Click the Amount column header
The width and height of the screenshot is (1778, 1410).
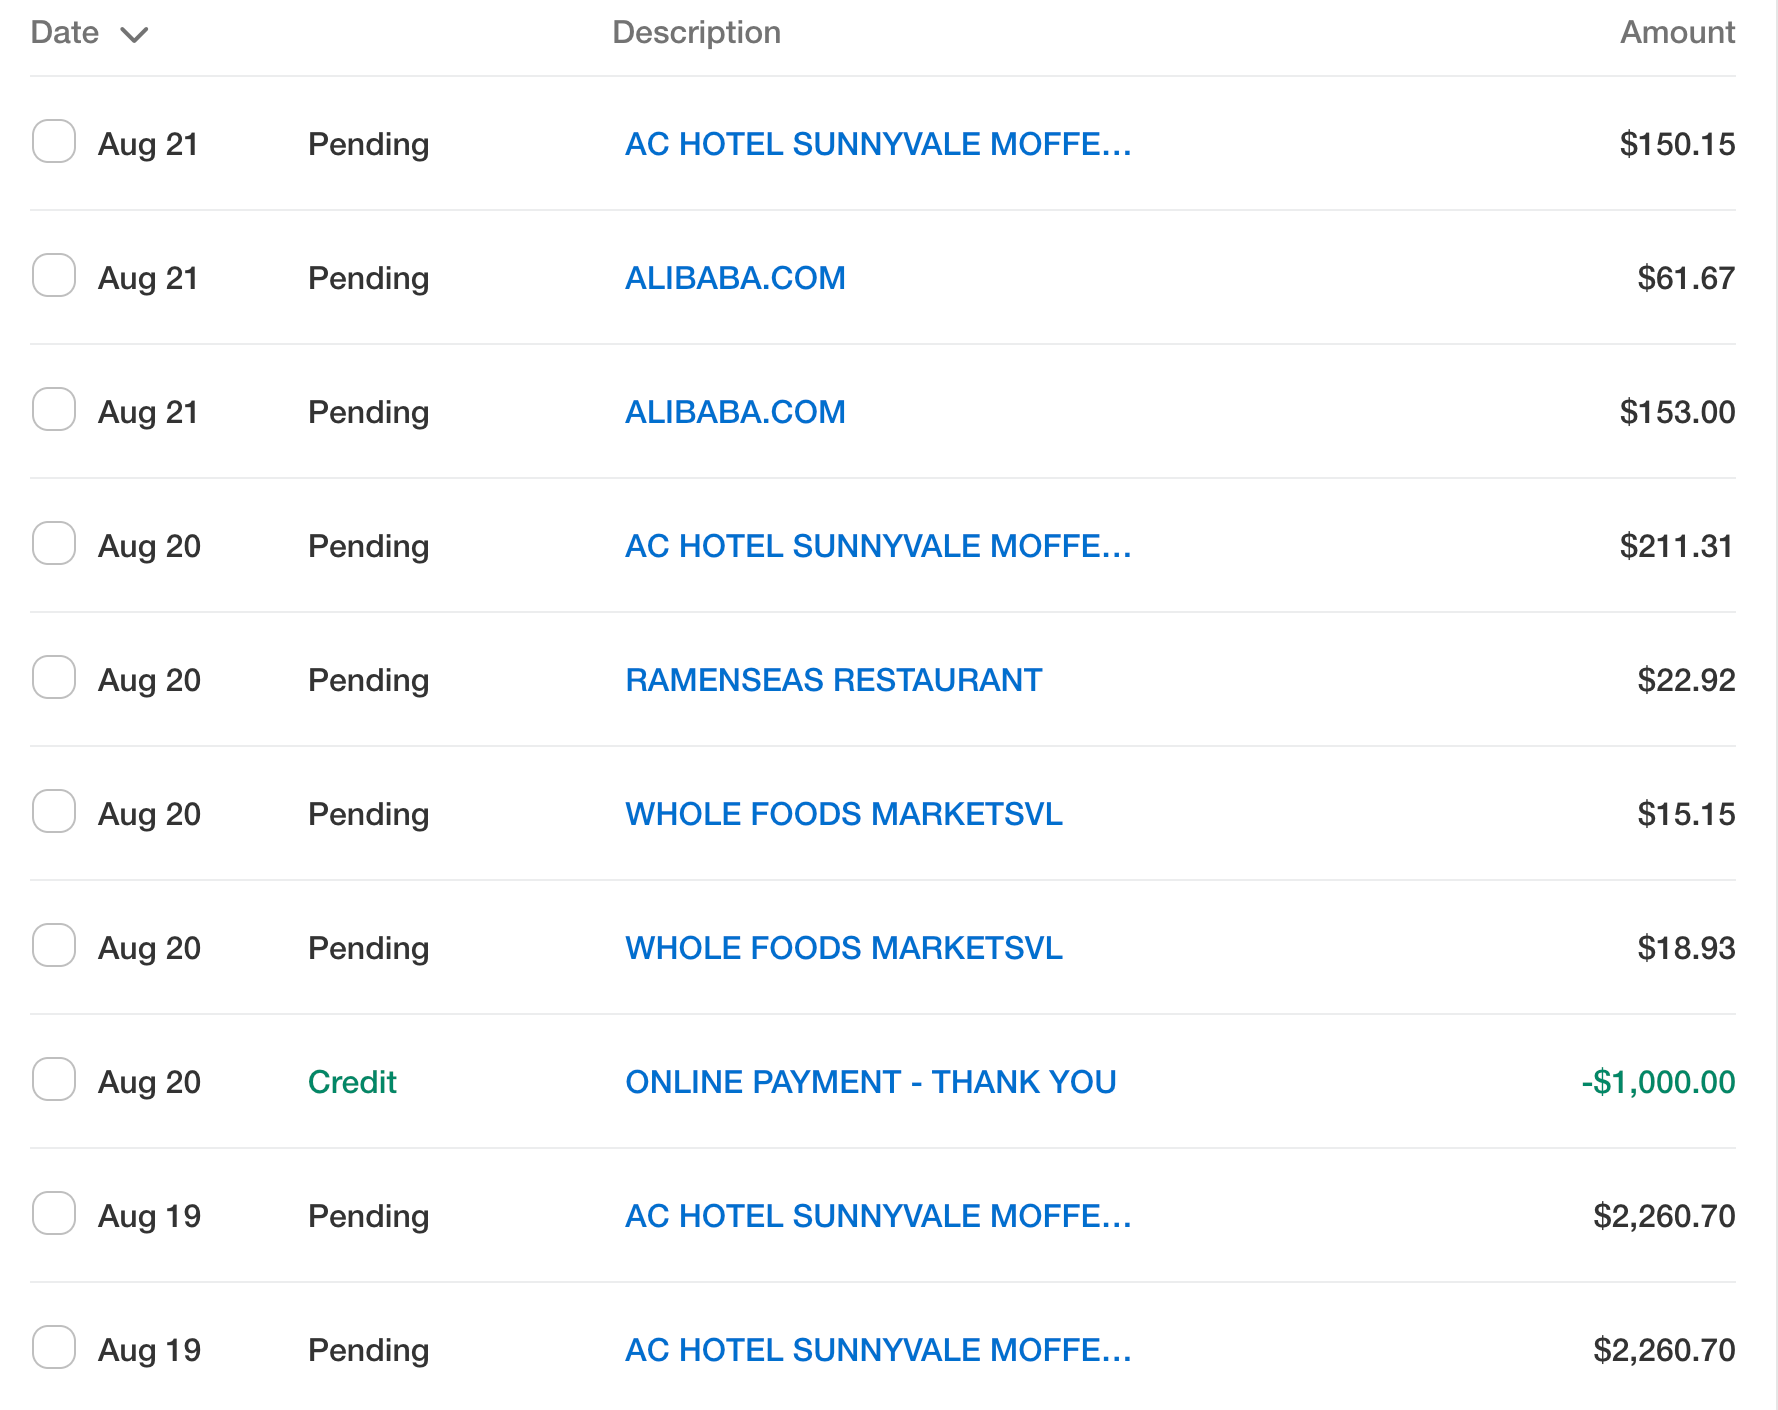pyautogui.click(x=1677, y=32)
